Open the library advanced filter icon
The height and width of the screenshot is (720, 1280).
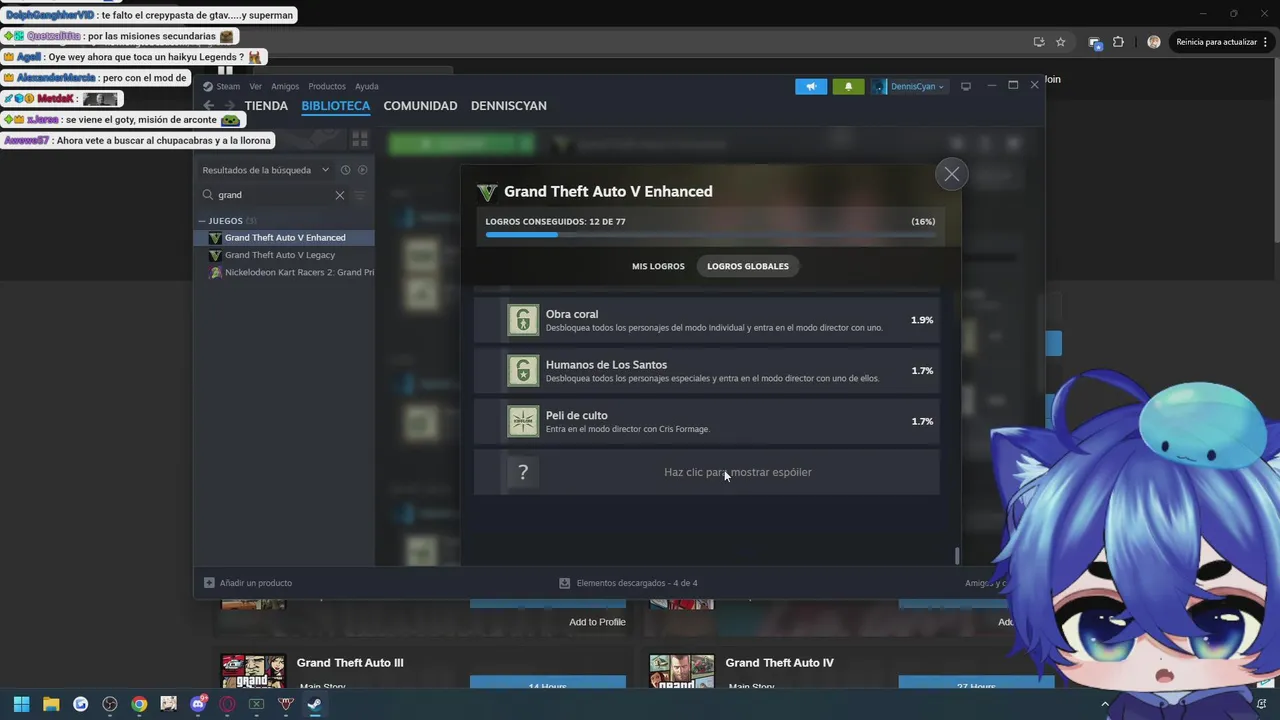[360, 195]
